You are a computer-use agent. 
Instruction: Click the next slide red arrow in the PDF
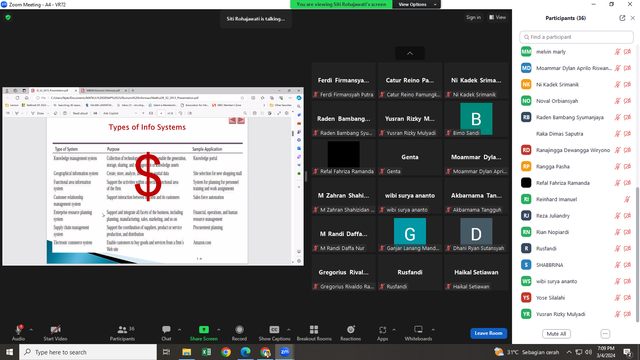pos(241,120)
